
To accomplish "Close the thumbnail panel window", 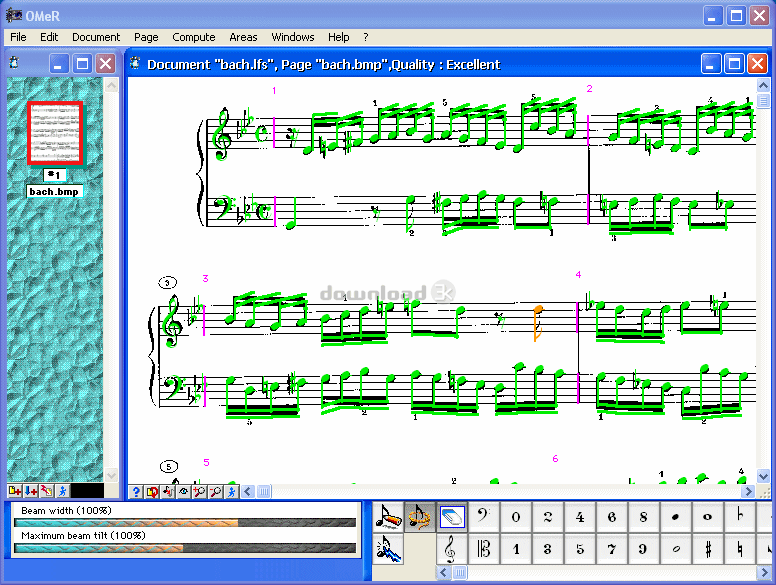I will [x=105, y=64].
